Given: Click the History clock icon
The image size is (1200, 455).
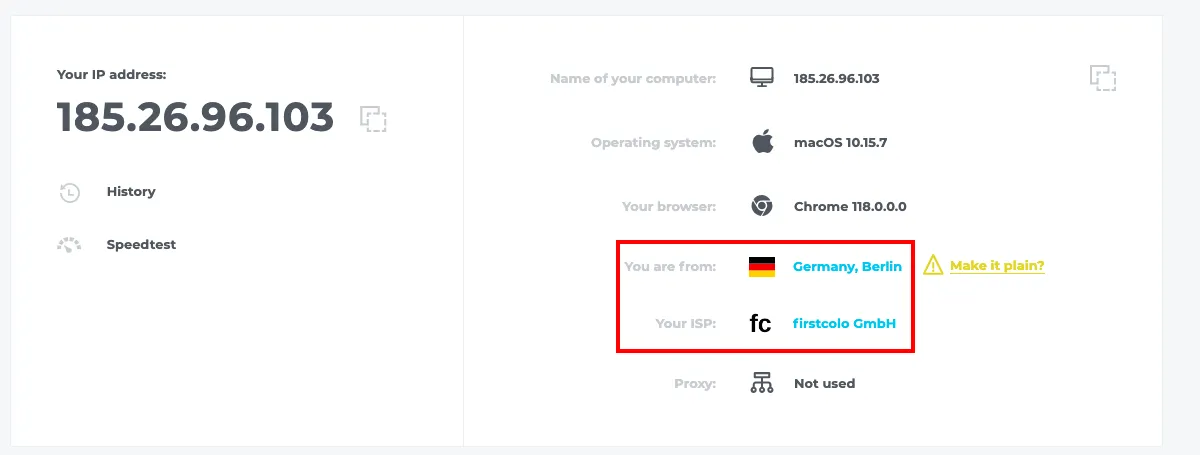Looking at the screenshot, I should click(70, 192).
